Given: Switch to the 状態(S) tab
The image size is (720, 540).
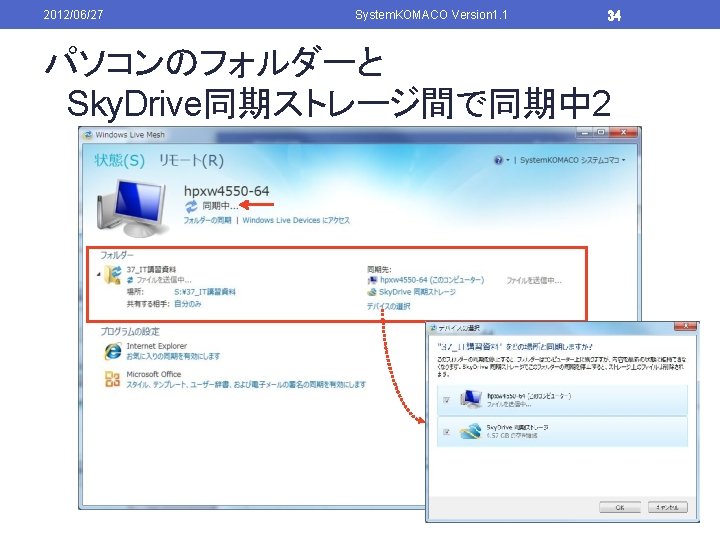Looking at the screenshot, I should (x=119, y=160).
